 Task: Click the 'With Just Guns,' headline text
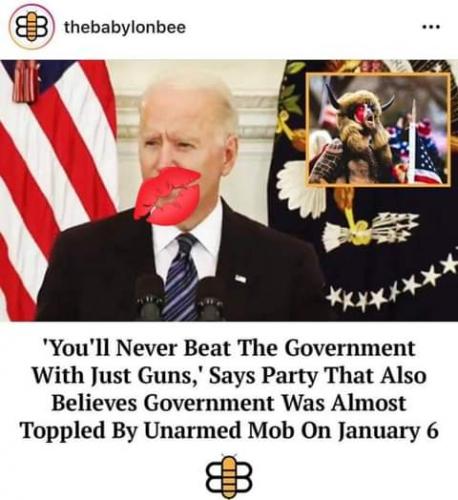pos(119,377)
